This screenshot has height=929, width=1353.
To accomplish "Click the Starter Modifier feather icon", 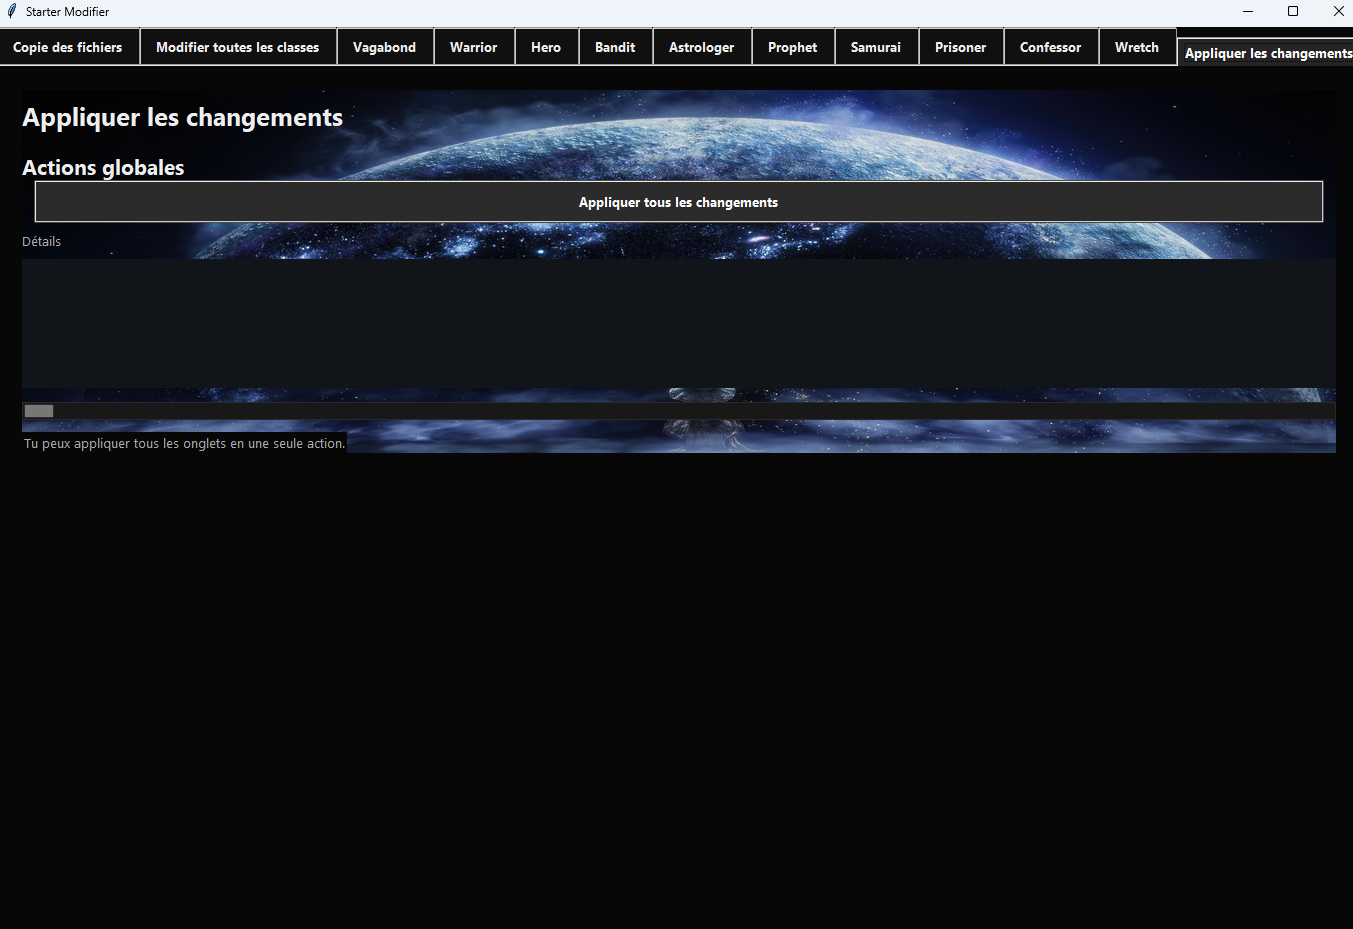I will click(x=12, y=11).
